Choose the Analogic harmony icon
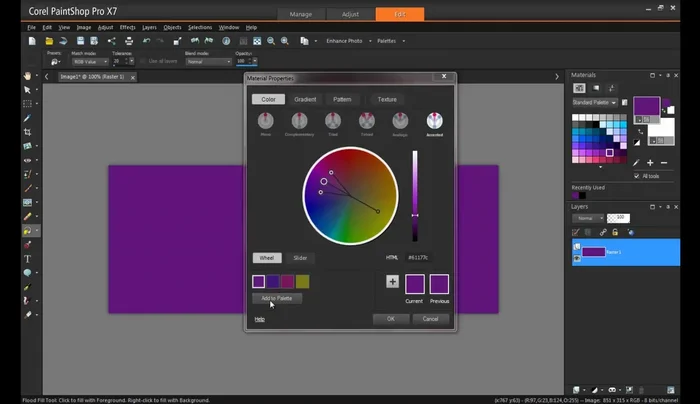The width and height of the screenshot is (700, 404). [x=400, y=121]
